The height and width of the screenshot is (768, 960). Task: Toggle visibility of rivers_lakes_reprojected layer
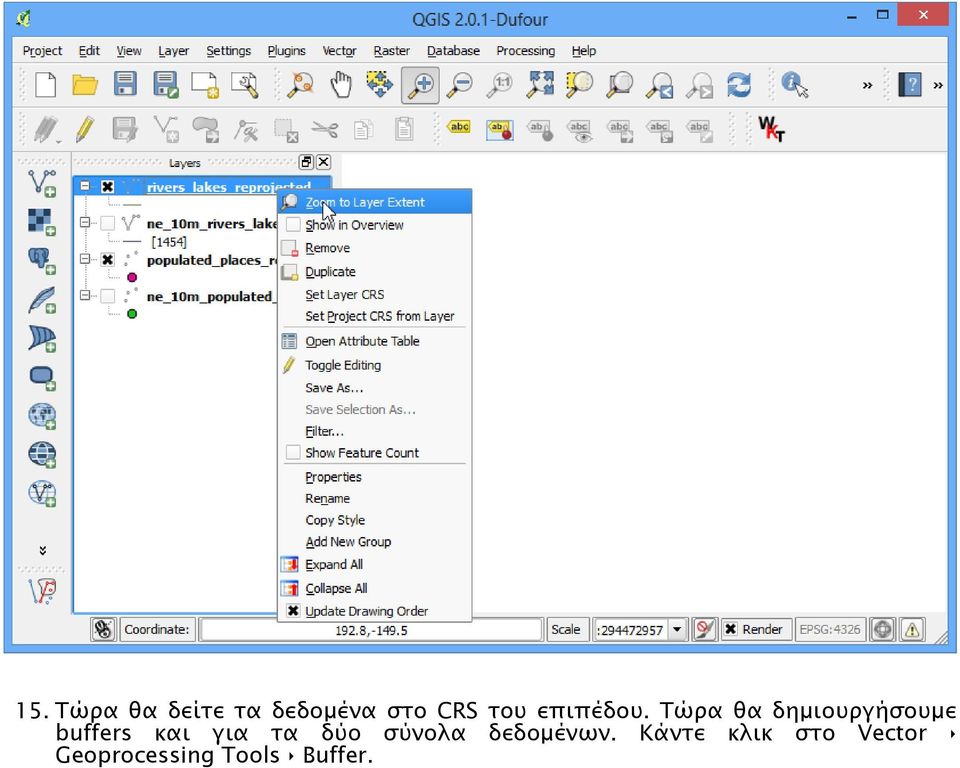[108, 187]
